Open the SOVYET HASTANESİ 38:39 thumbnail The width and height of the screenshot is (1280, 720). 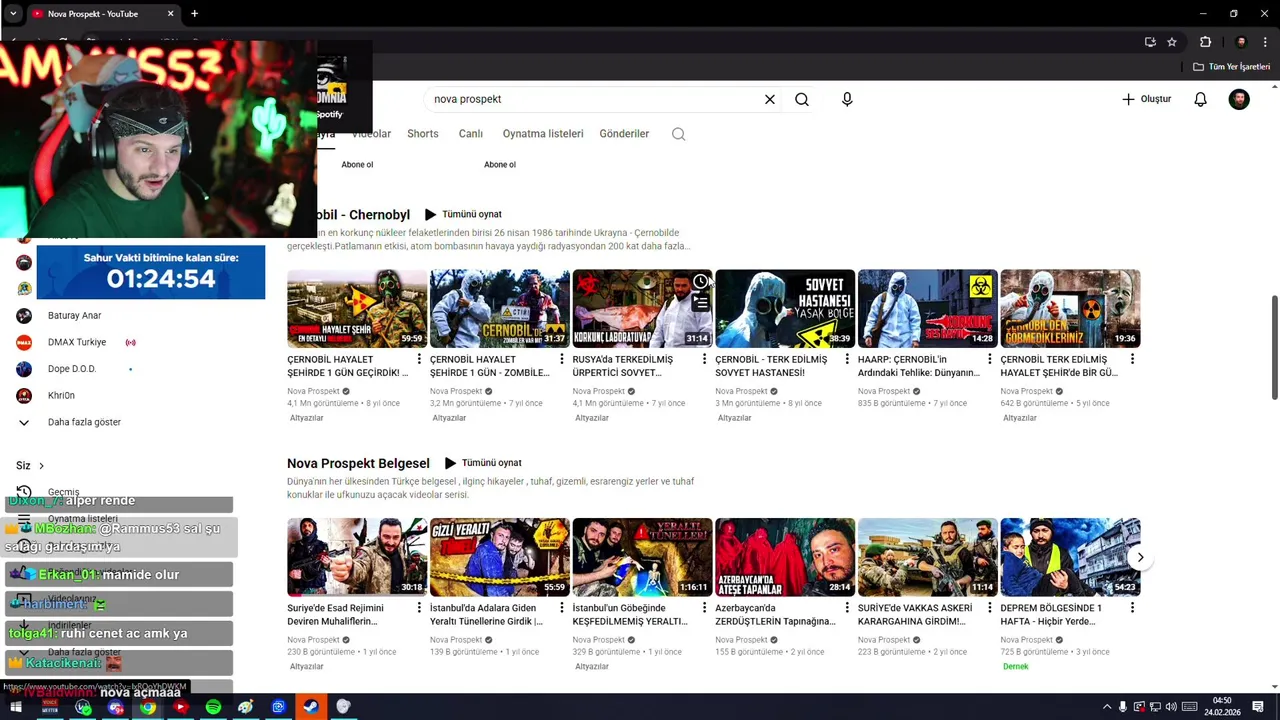[x=785, y=308]
